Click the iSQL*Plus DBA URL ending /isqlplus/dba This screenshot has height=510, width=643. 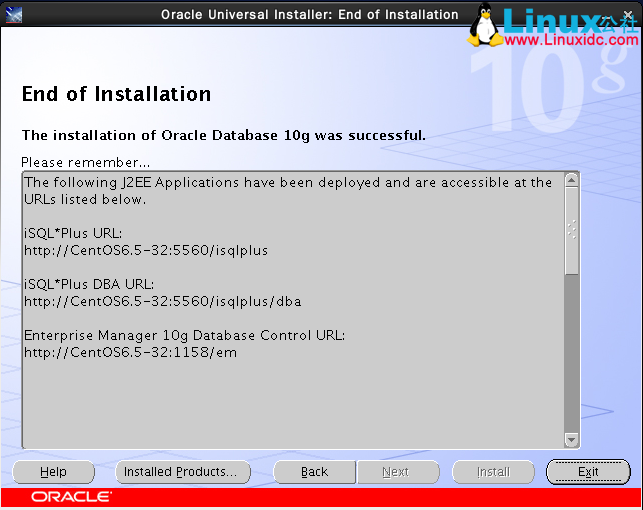click(x=163, y=301)
